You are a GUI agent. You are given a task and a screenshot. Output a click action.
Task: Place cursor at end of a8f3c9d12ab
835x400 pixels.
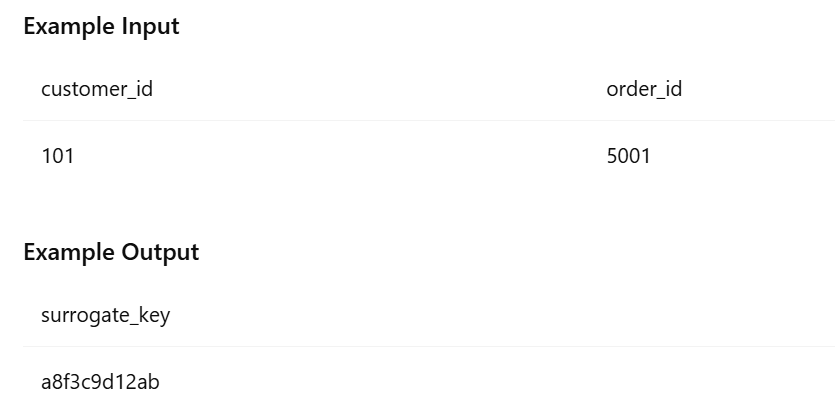160,382
